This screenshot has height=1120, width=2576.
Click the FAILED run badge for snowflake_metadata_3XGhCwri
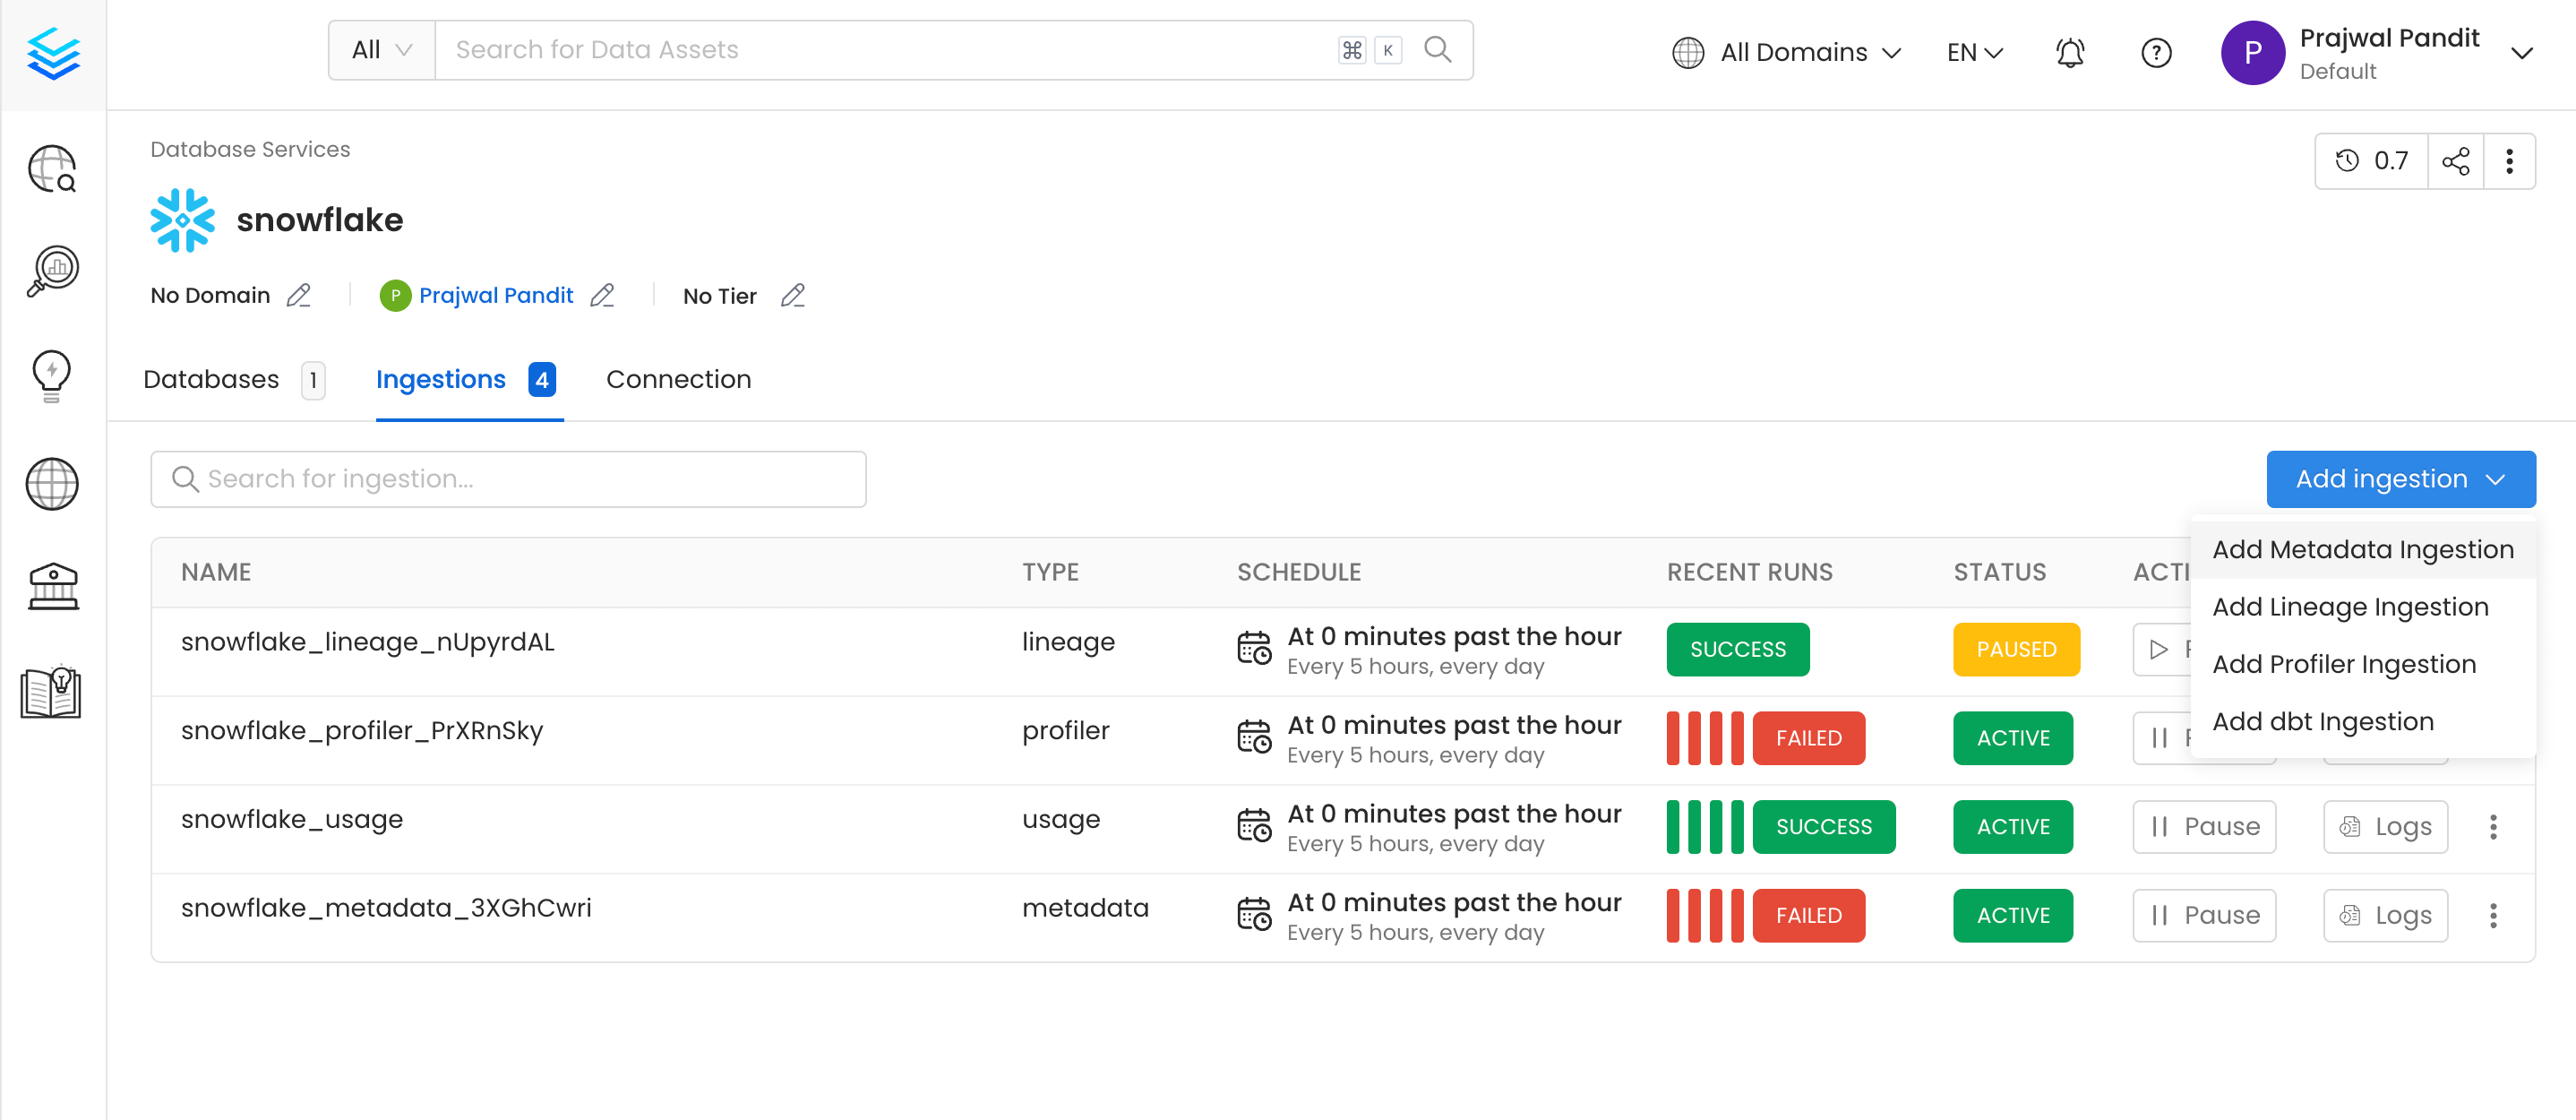pyautogui.click(x=1808, y=915)
